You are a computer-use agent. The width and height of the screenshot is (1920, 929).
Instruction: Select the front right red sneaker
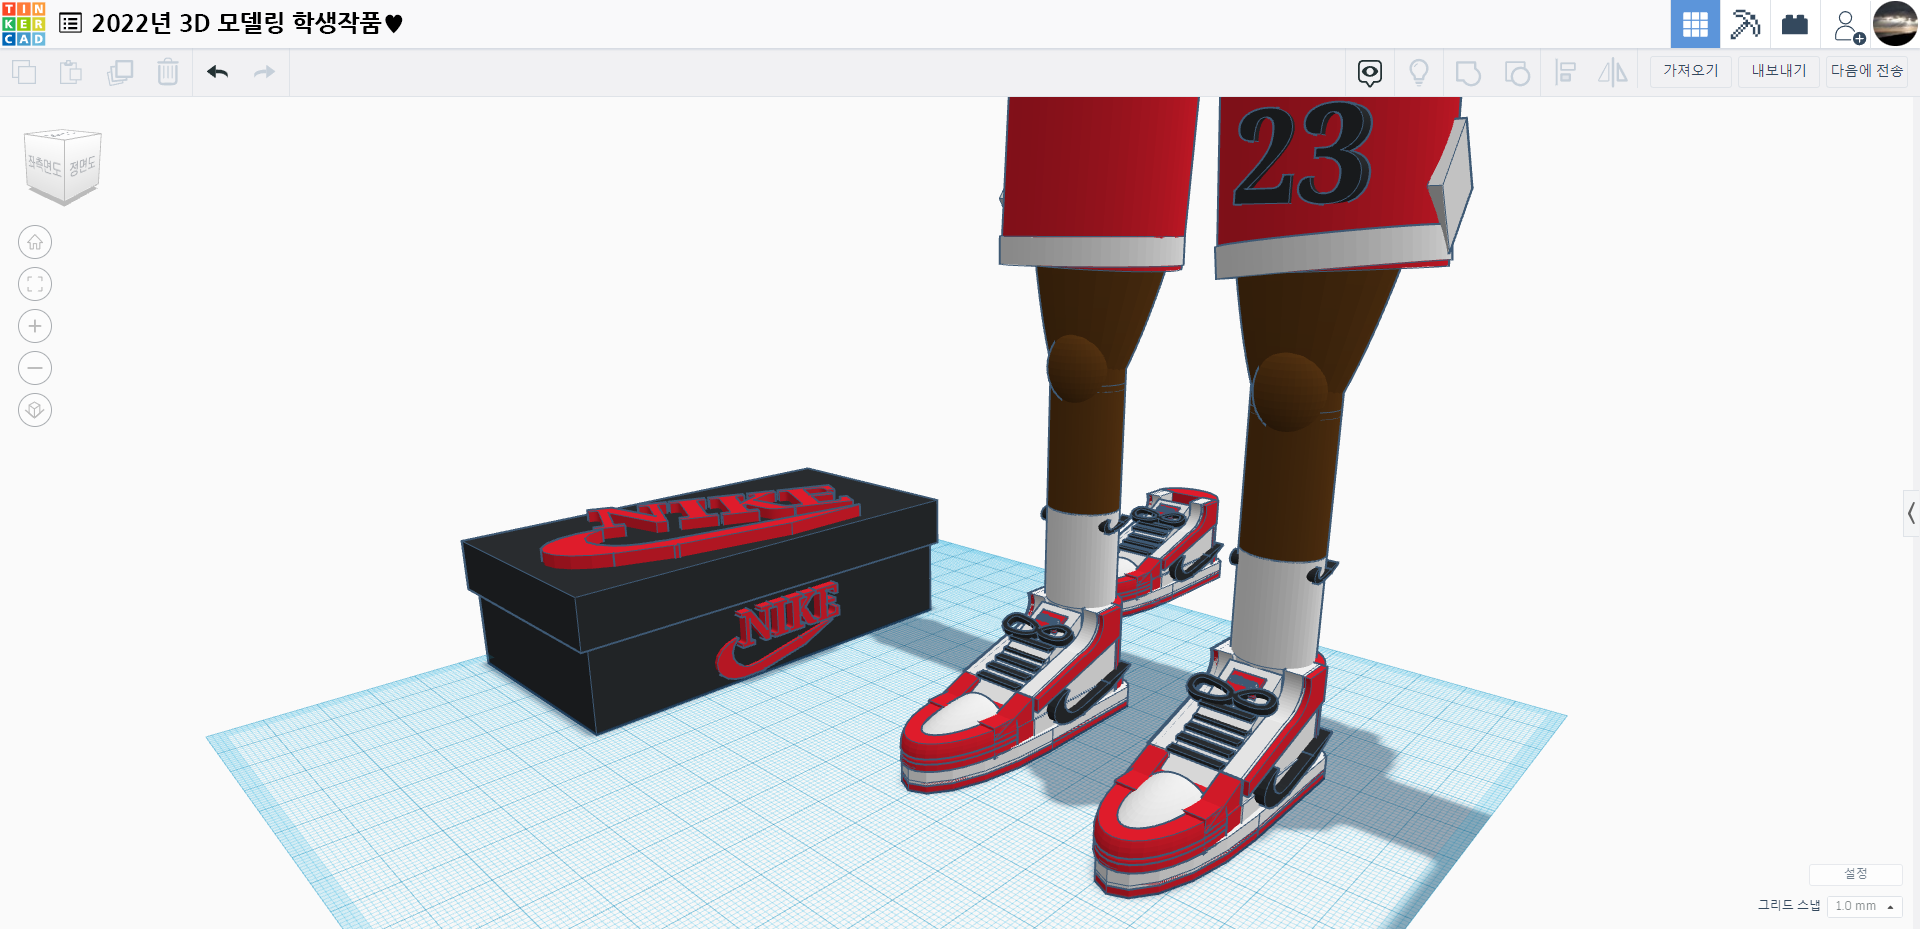[1210, 770]
